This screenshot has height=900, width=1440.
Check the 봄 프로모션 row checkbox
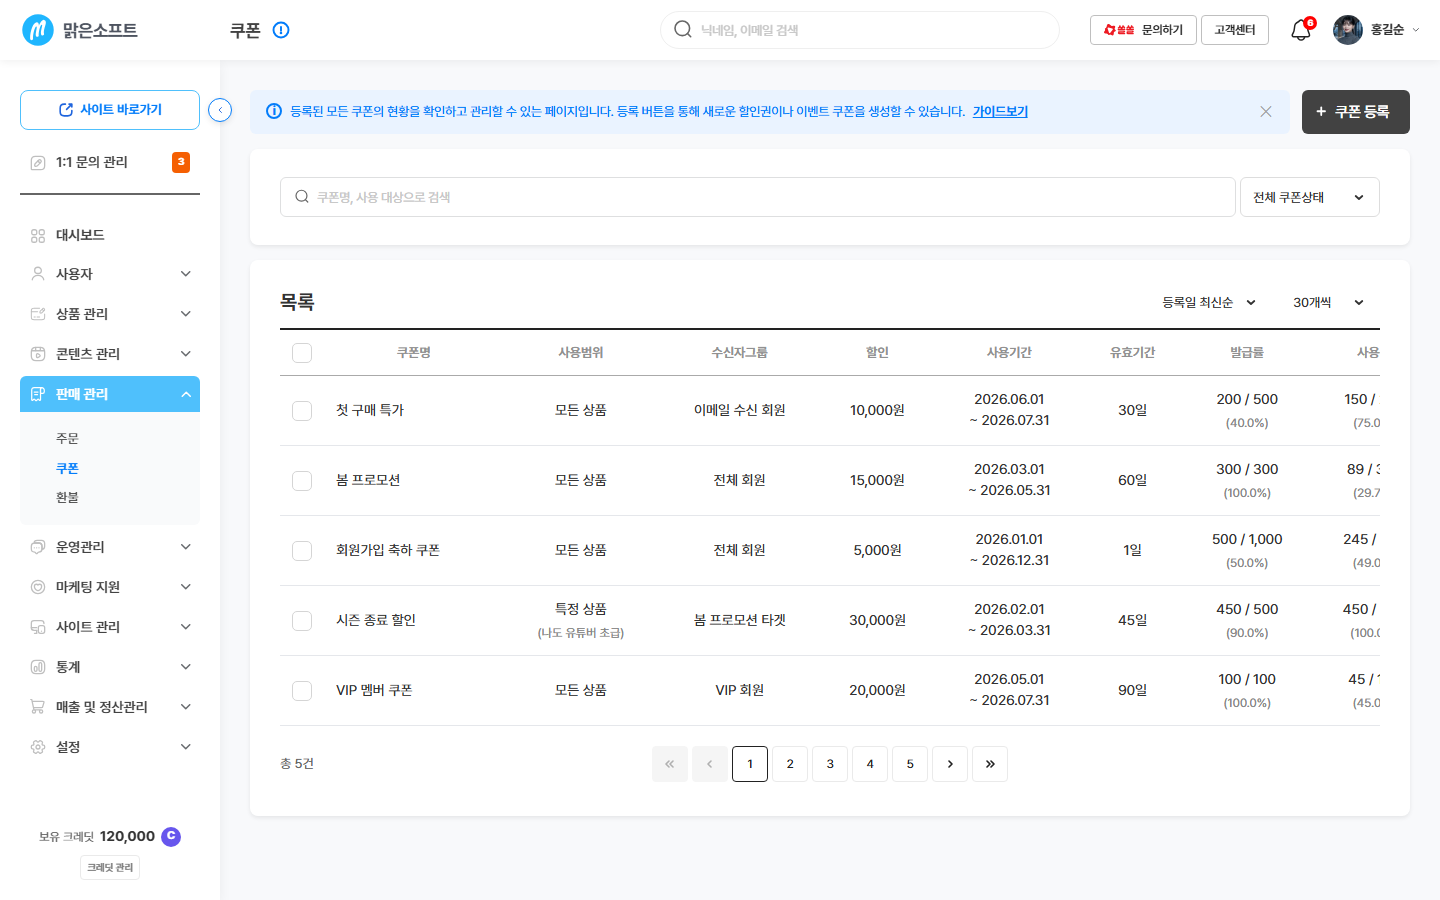pos(302,481)
